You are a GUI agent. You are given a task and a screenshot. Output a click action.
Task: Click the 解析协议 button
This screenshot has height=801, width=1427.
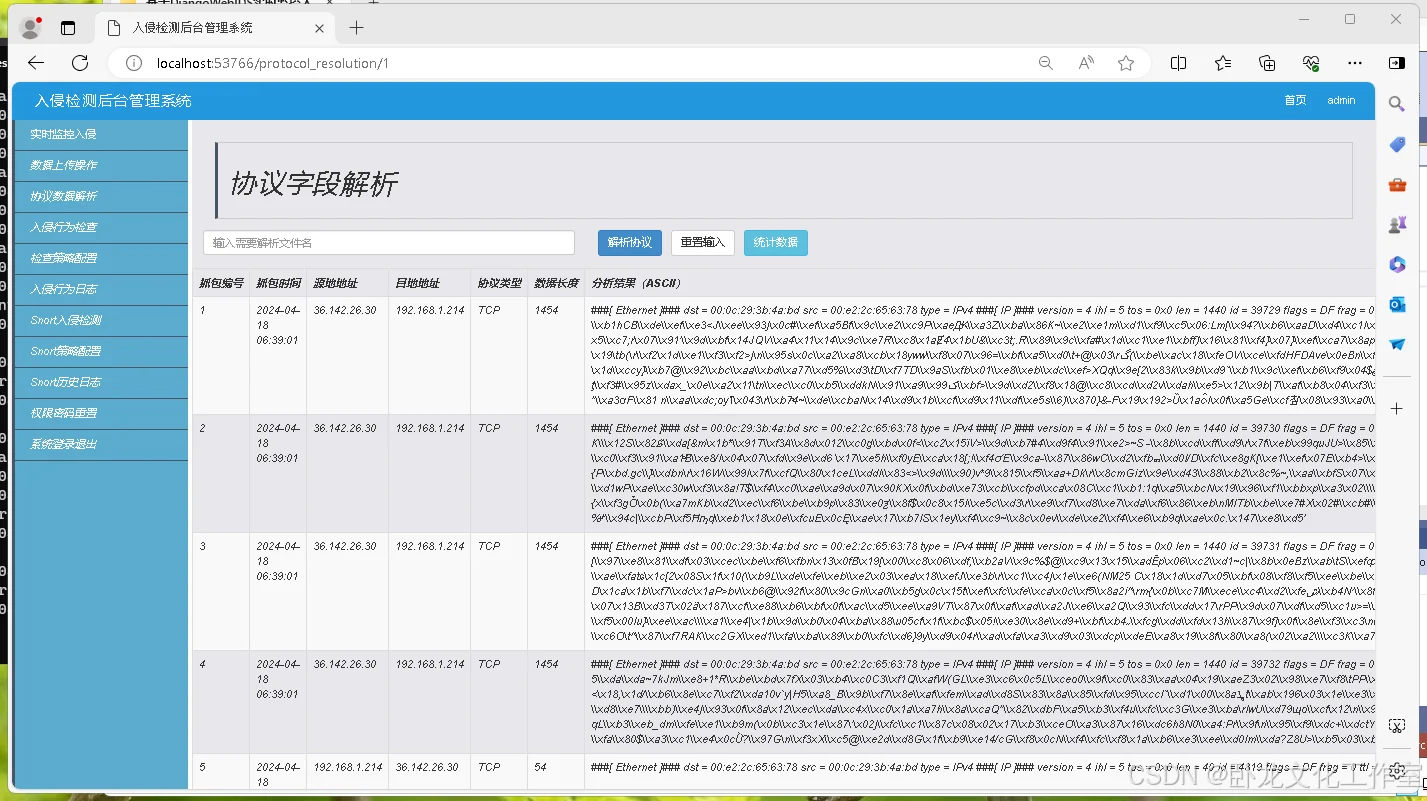click(629, 242)
